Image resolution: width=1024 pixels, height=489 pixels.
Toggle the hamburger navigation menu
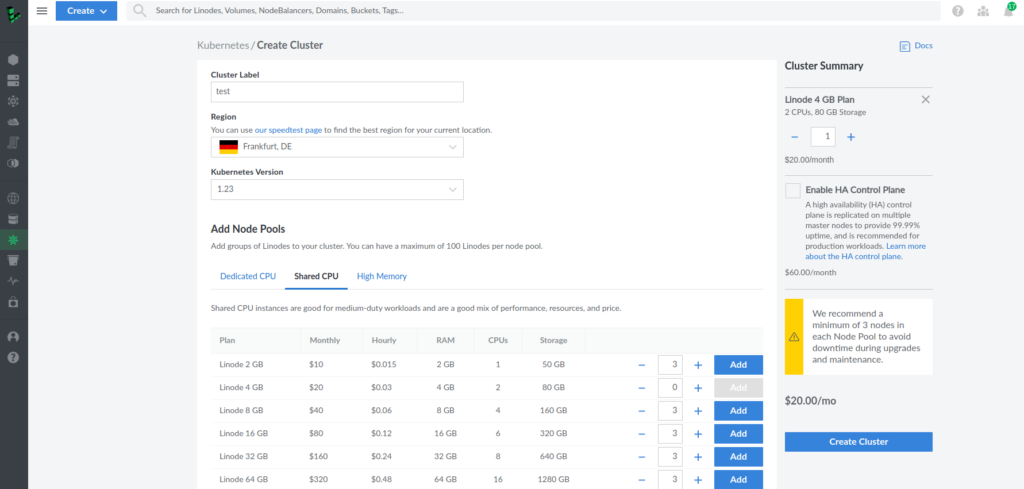42,10
